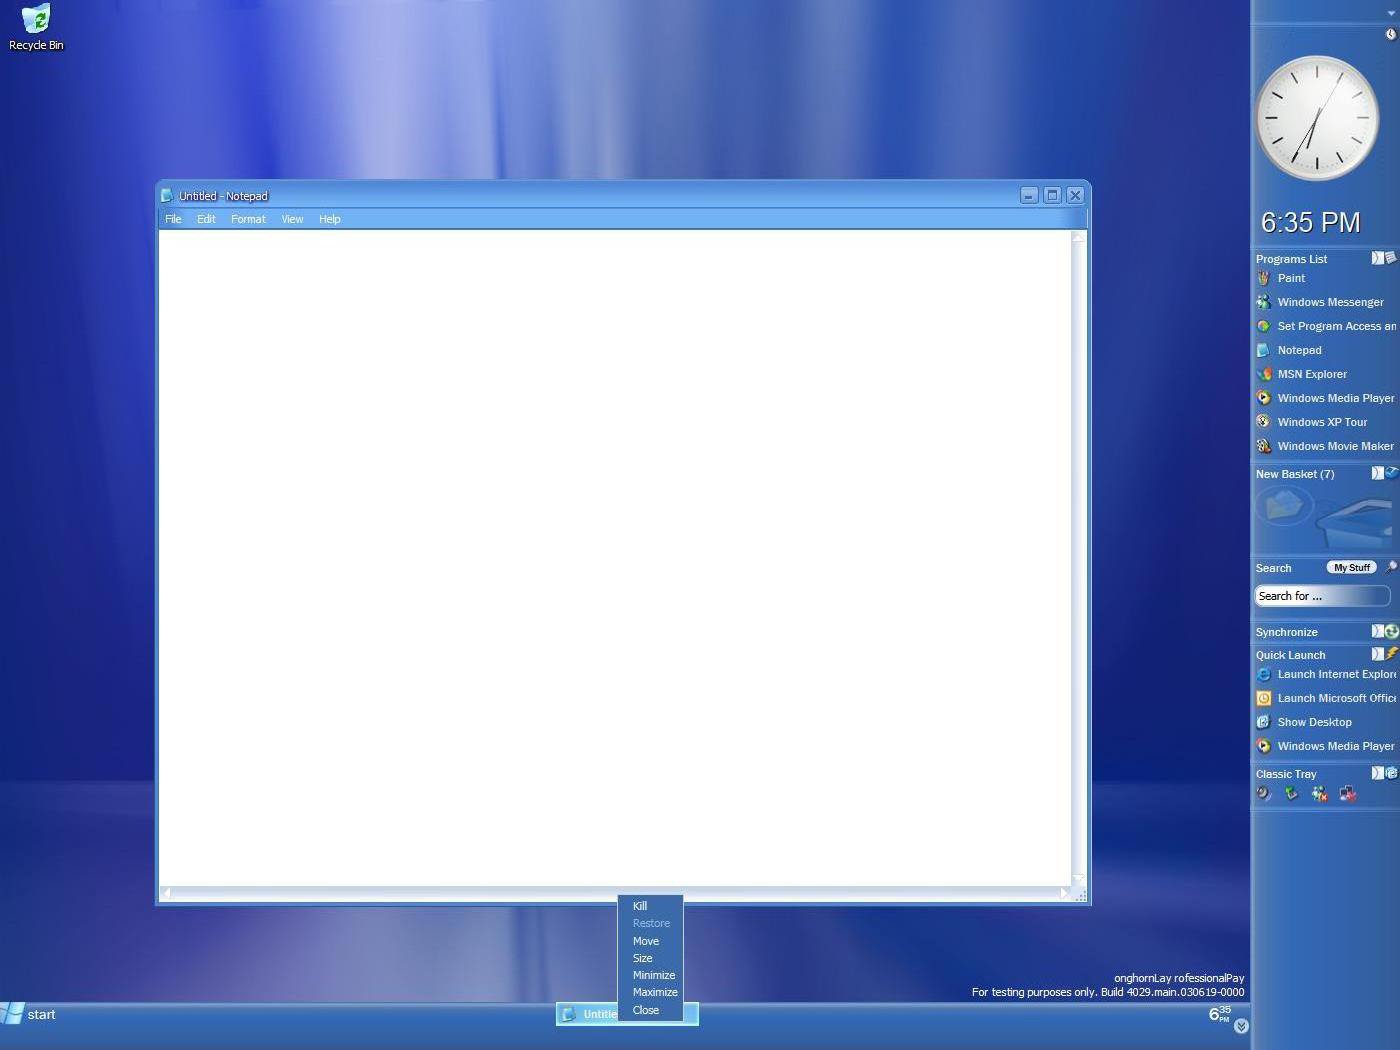Viewport: 1400px width, 1050px height.
Task: Launch Windows Messenger from the sidebar
Action: click(1329, 302)
